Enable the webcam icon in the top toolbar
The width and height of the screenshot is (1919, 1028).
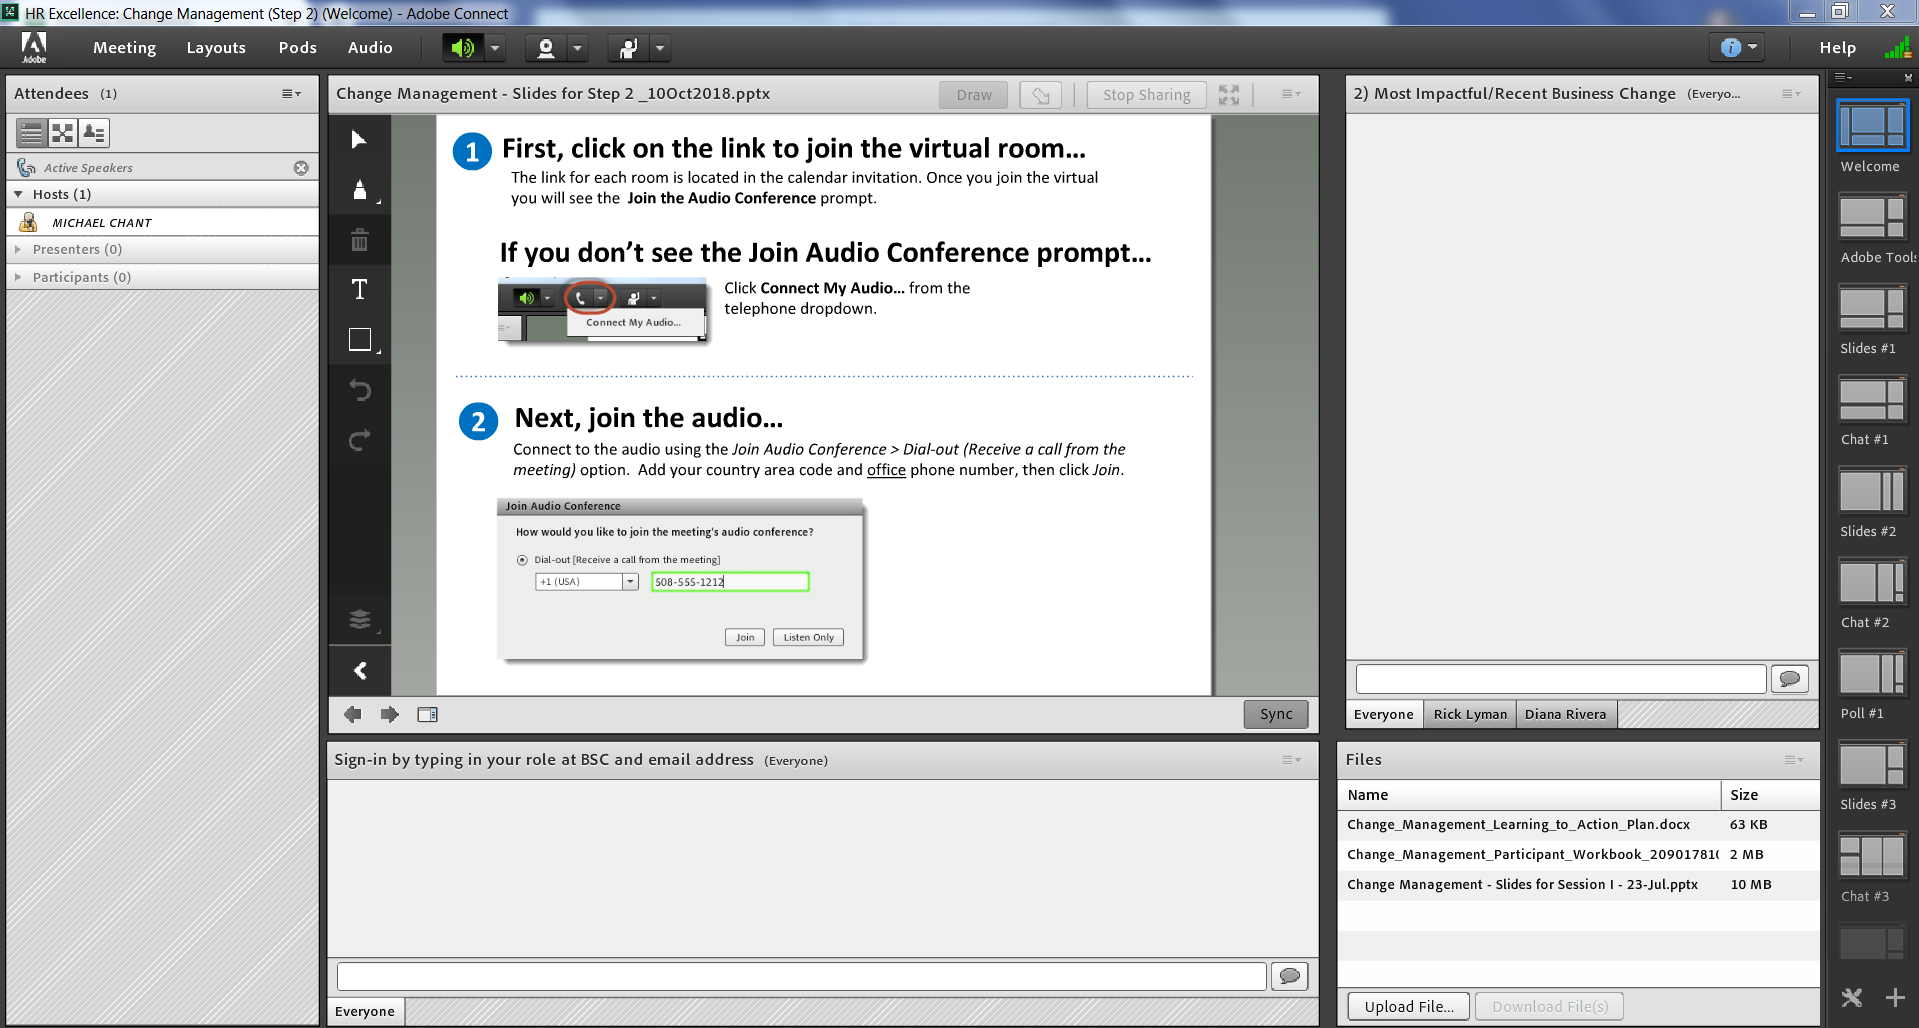(547, 47)
